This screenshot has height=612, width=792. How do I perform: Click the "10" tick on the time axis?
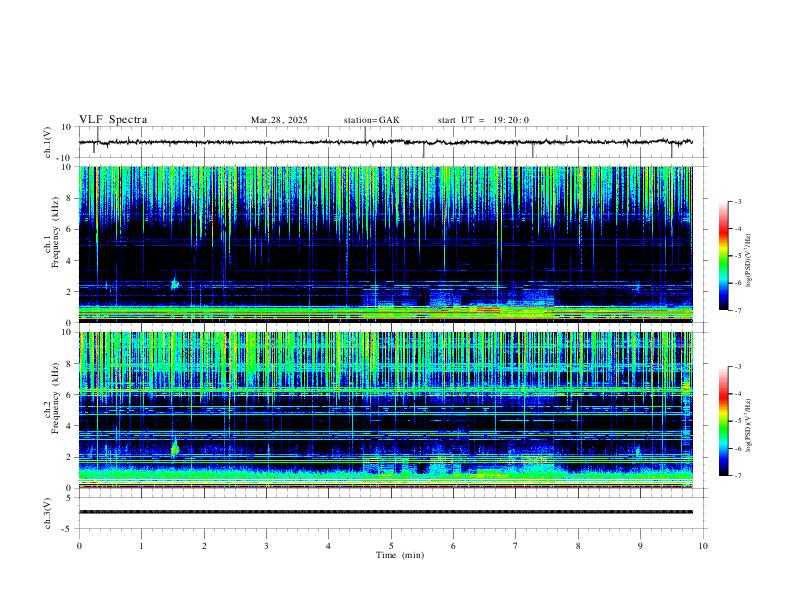703,546
